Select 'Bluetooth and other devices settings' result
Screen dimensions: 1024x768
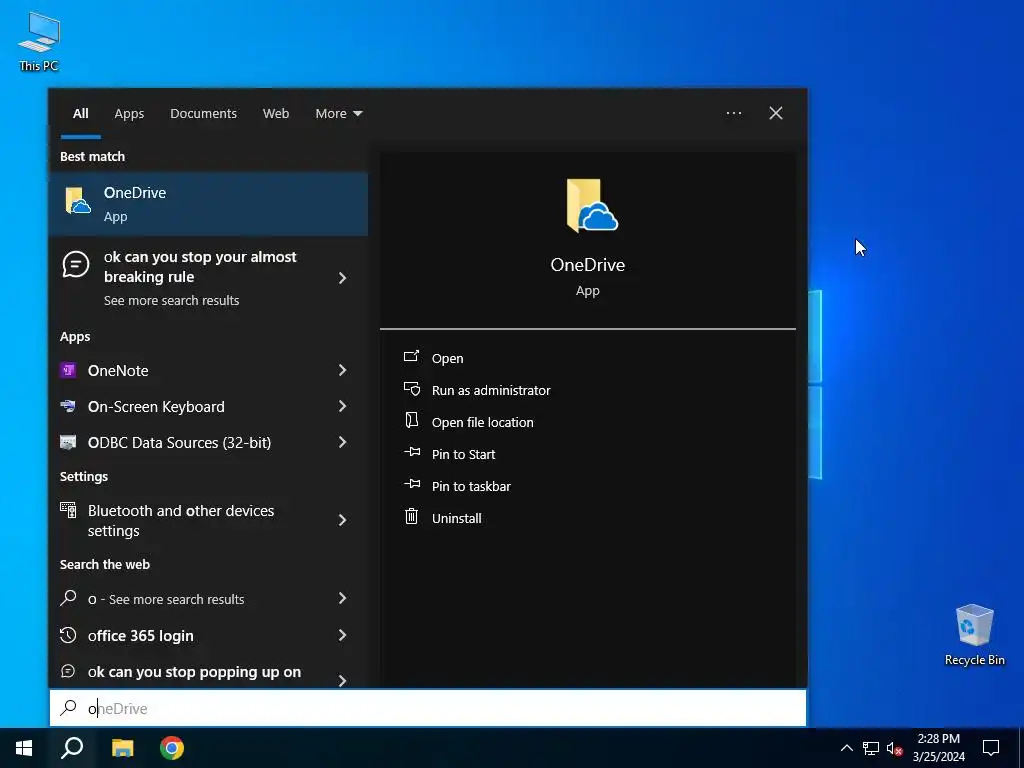tap(181, 520)
